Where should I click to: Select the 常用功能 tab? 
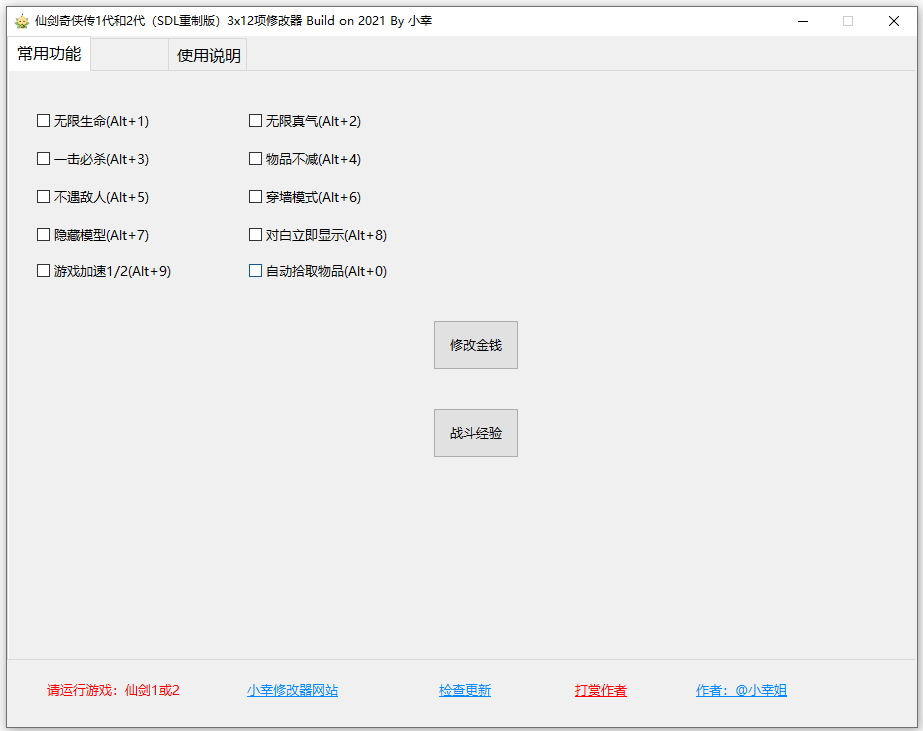(x=49, y=55)
